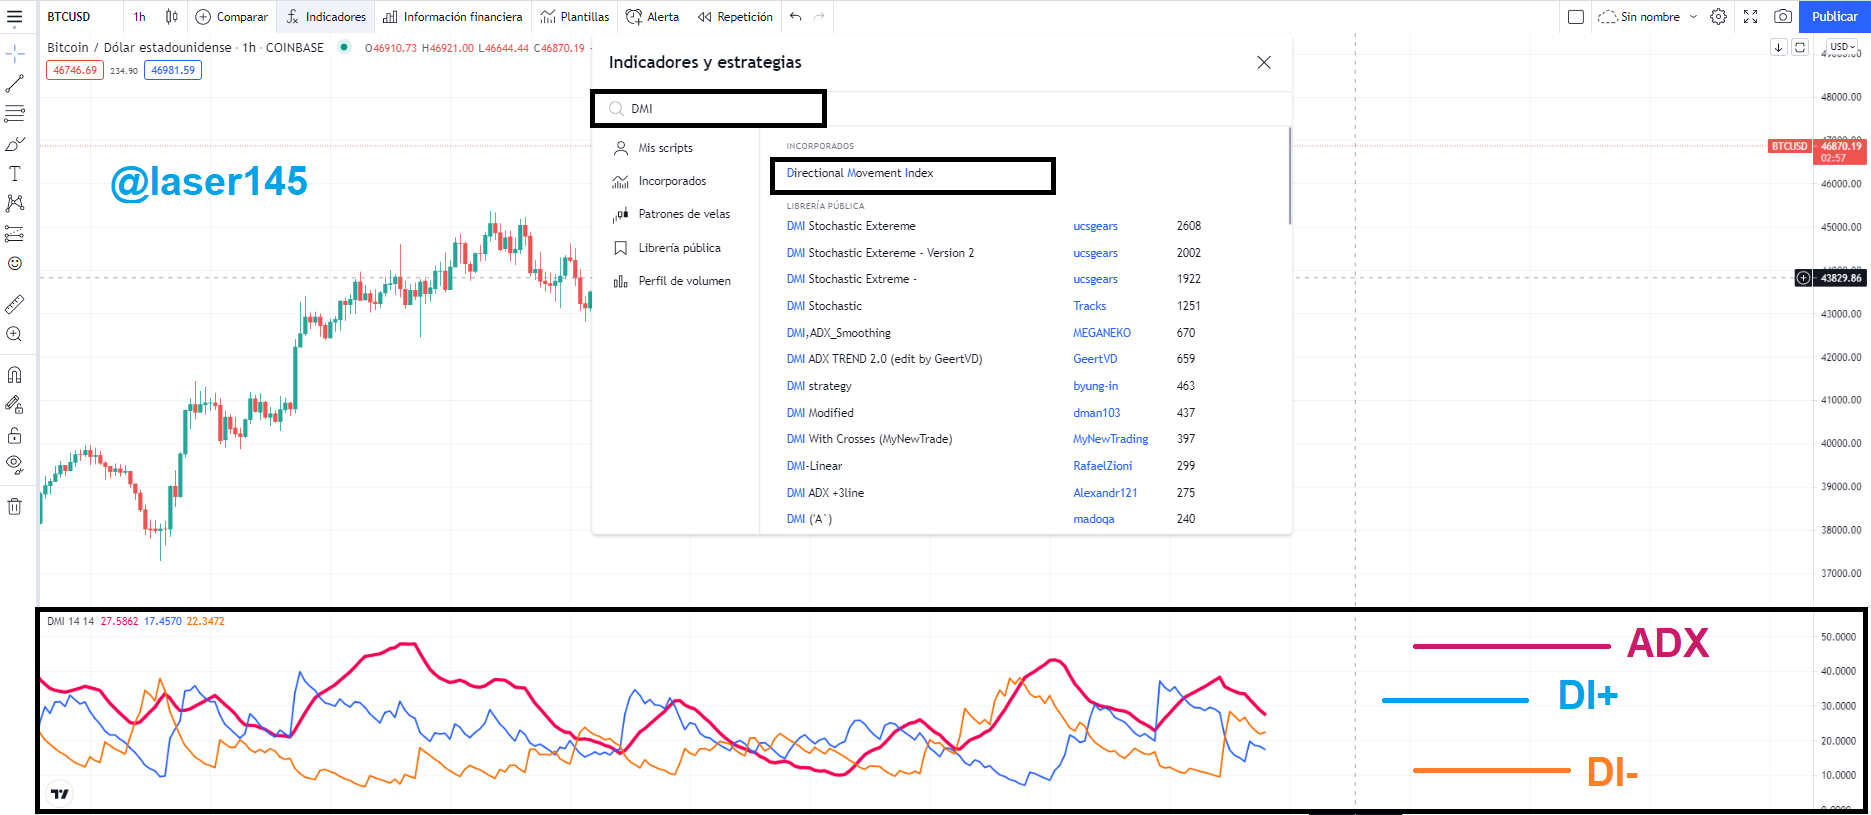Open the hamburger main menu
This screenshot has height=815, width=1871.
pyautogui.click(x=14, y=17)
